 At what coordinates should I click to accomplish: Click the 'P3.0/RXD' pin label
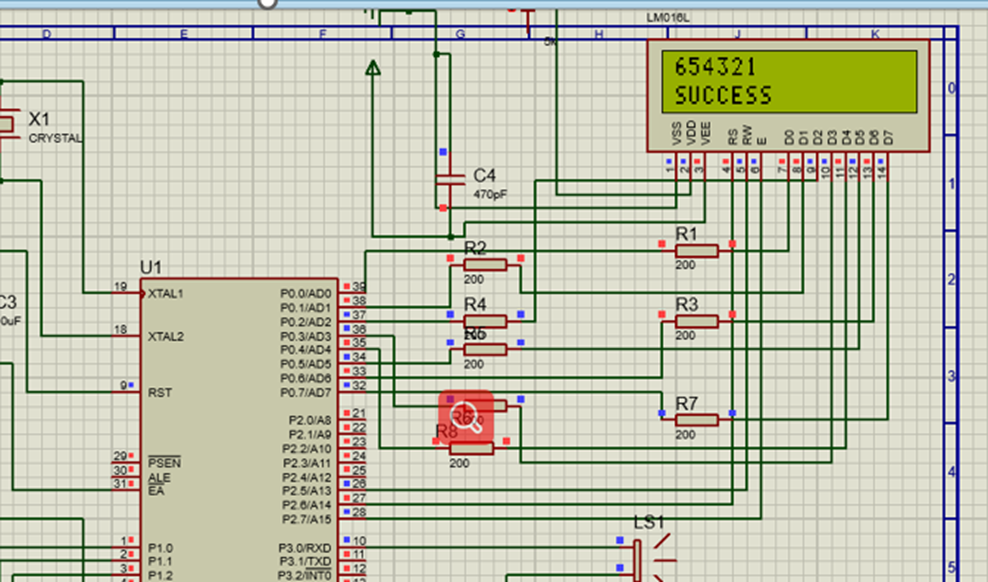tap(305, 547)
